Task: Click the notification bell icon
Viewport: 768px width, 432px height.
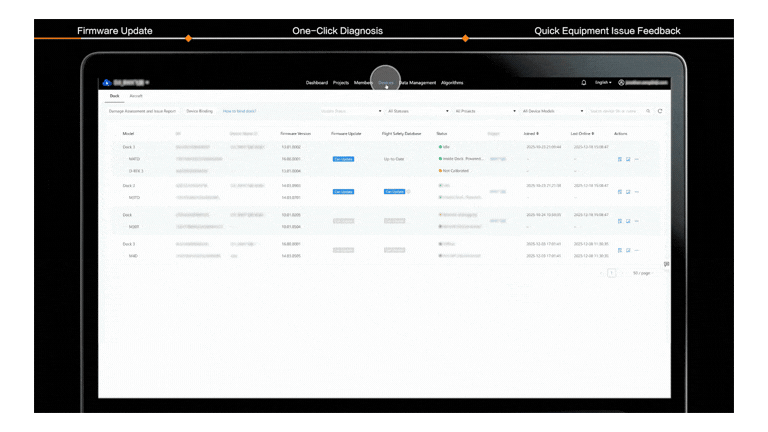Action: 584,83
